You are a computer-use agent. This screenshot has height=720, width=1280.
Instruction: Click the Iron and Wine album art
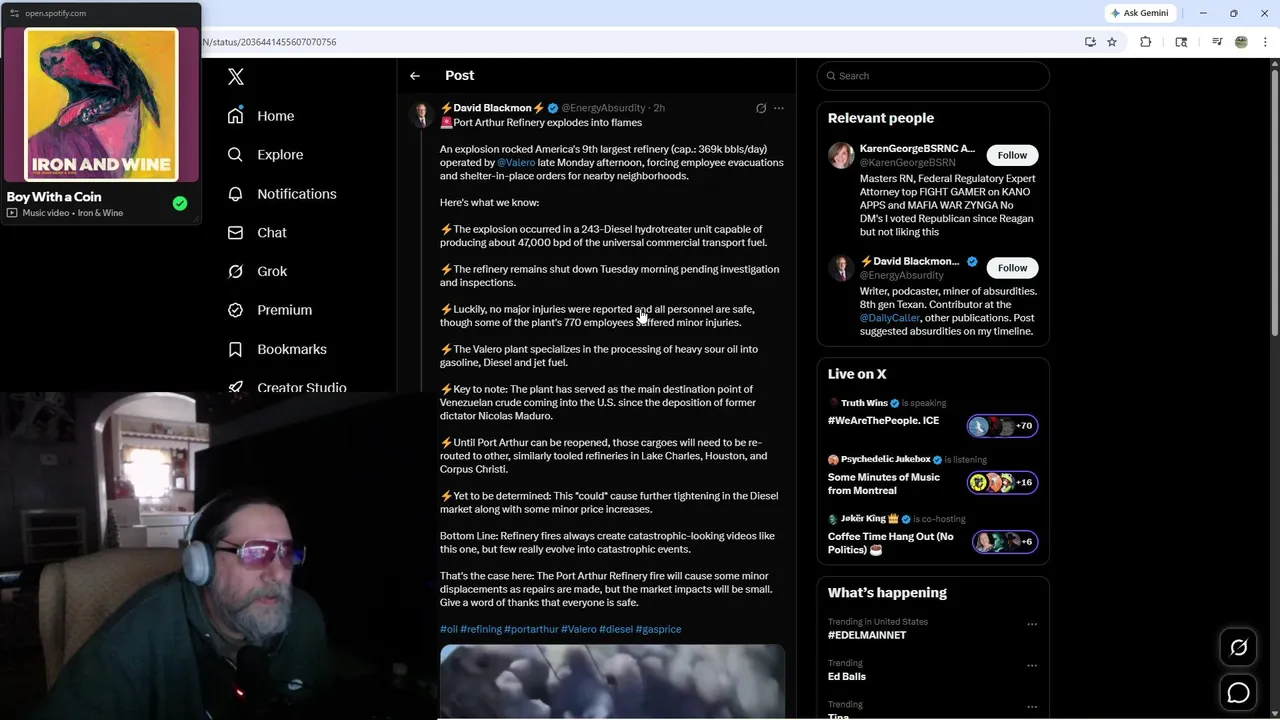(x=101, y=105)
